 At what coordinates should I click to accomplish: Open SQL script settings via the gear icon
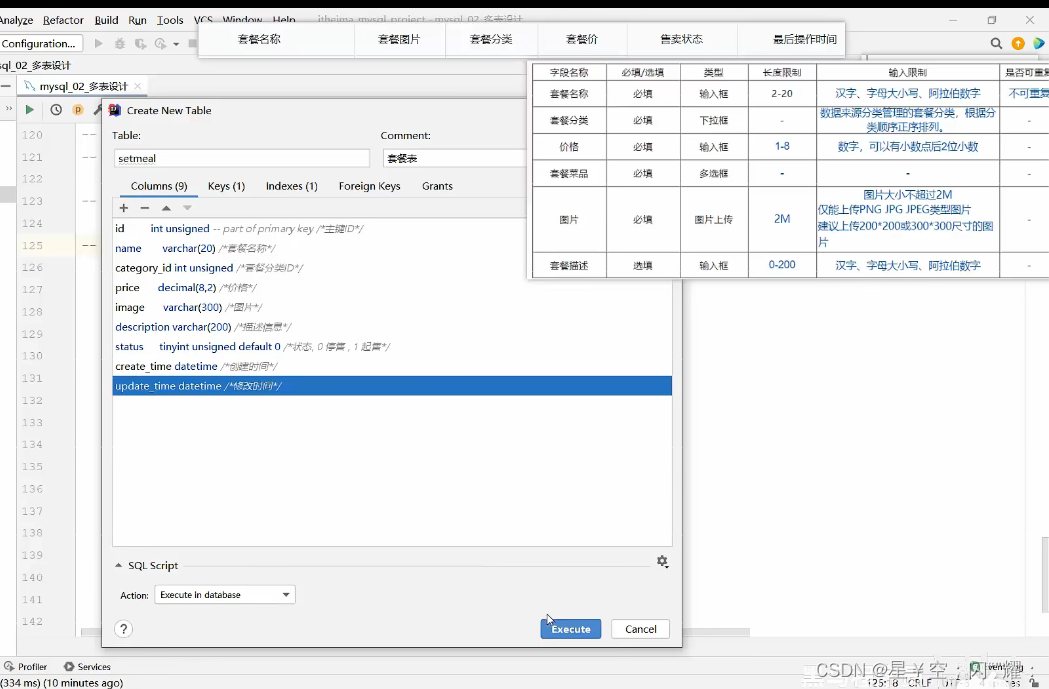coord(663,562)
